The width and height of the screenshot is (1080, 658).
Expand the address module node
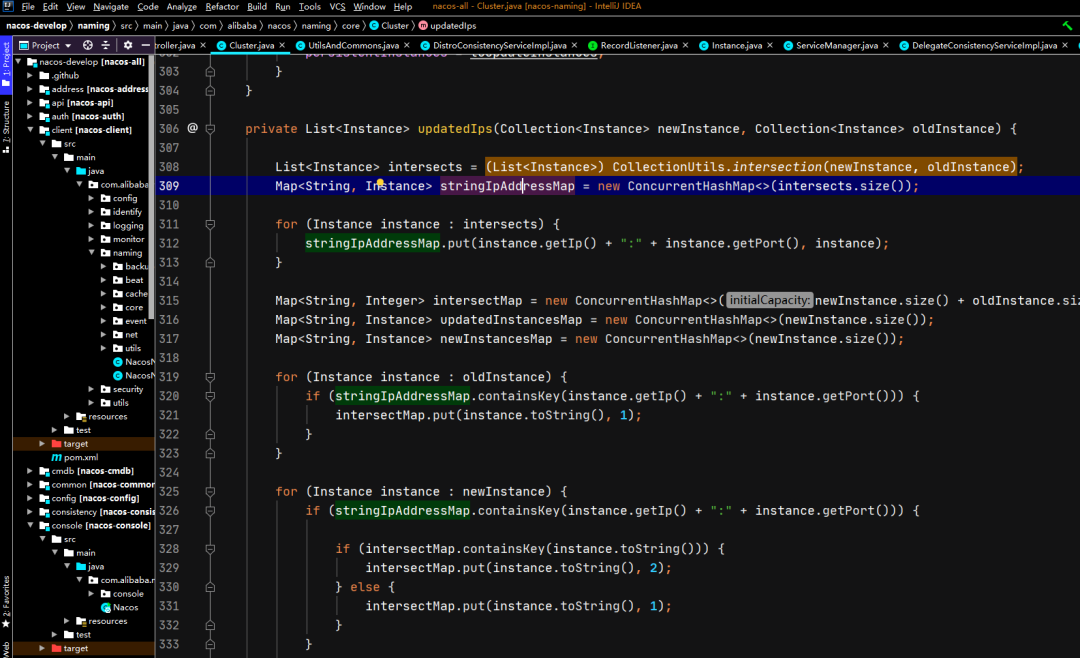(30, 89)
